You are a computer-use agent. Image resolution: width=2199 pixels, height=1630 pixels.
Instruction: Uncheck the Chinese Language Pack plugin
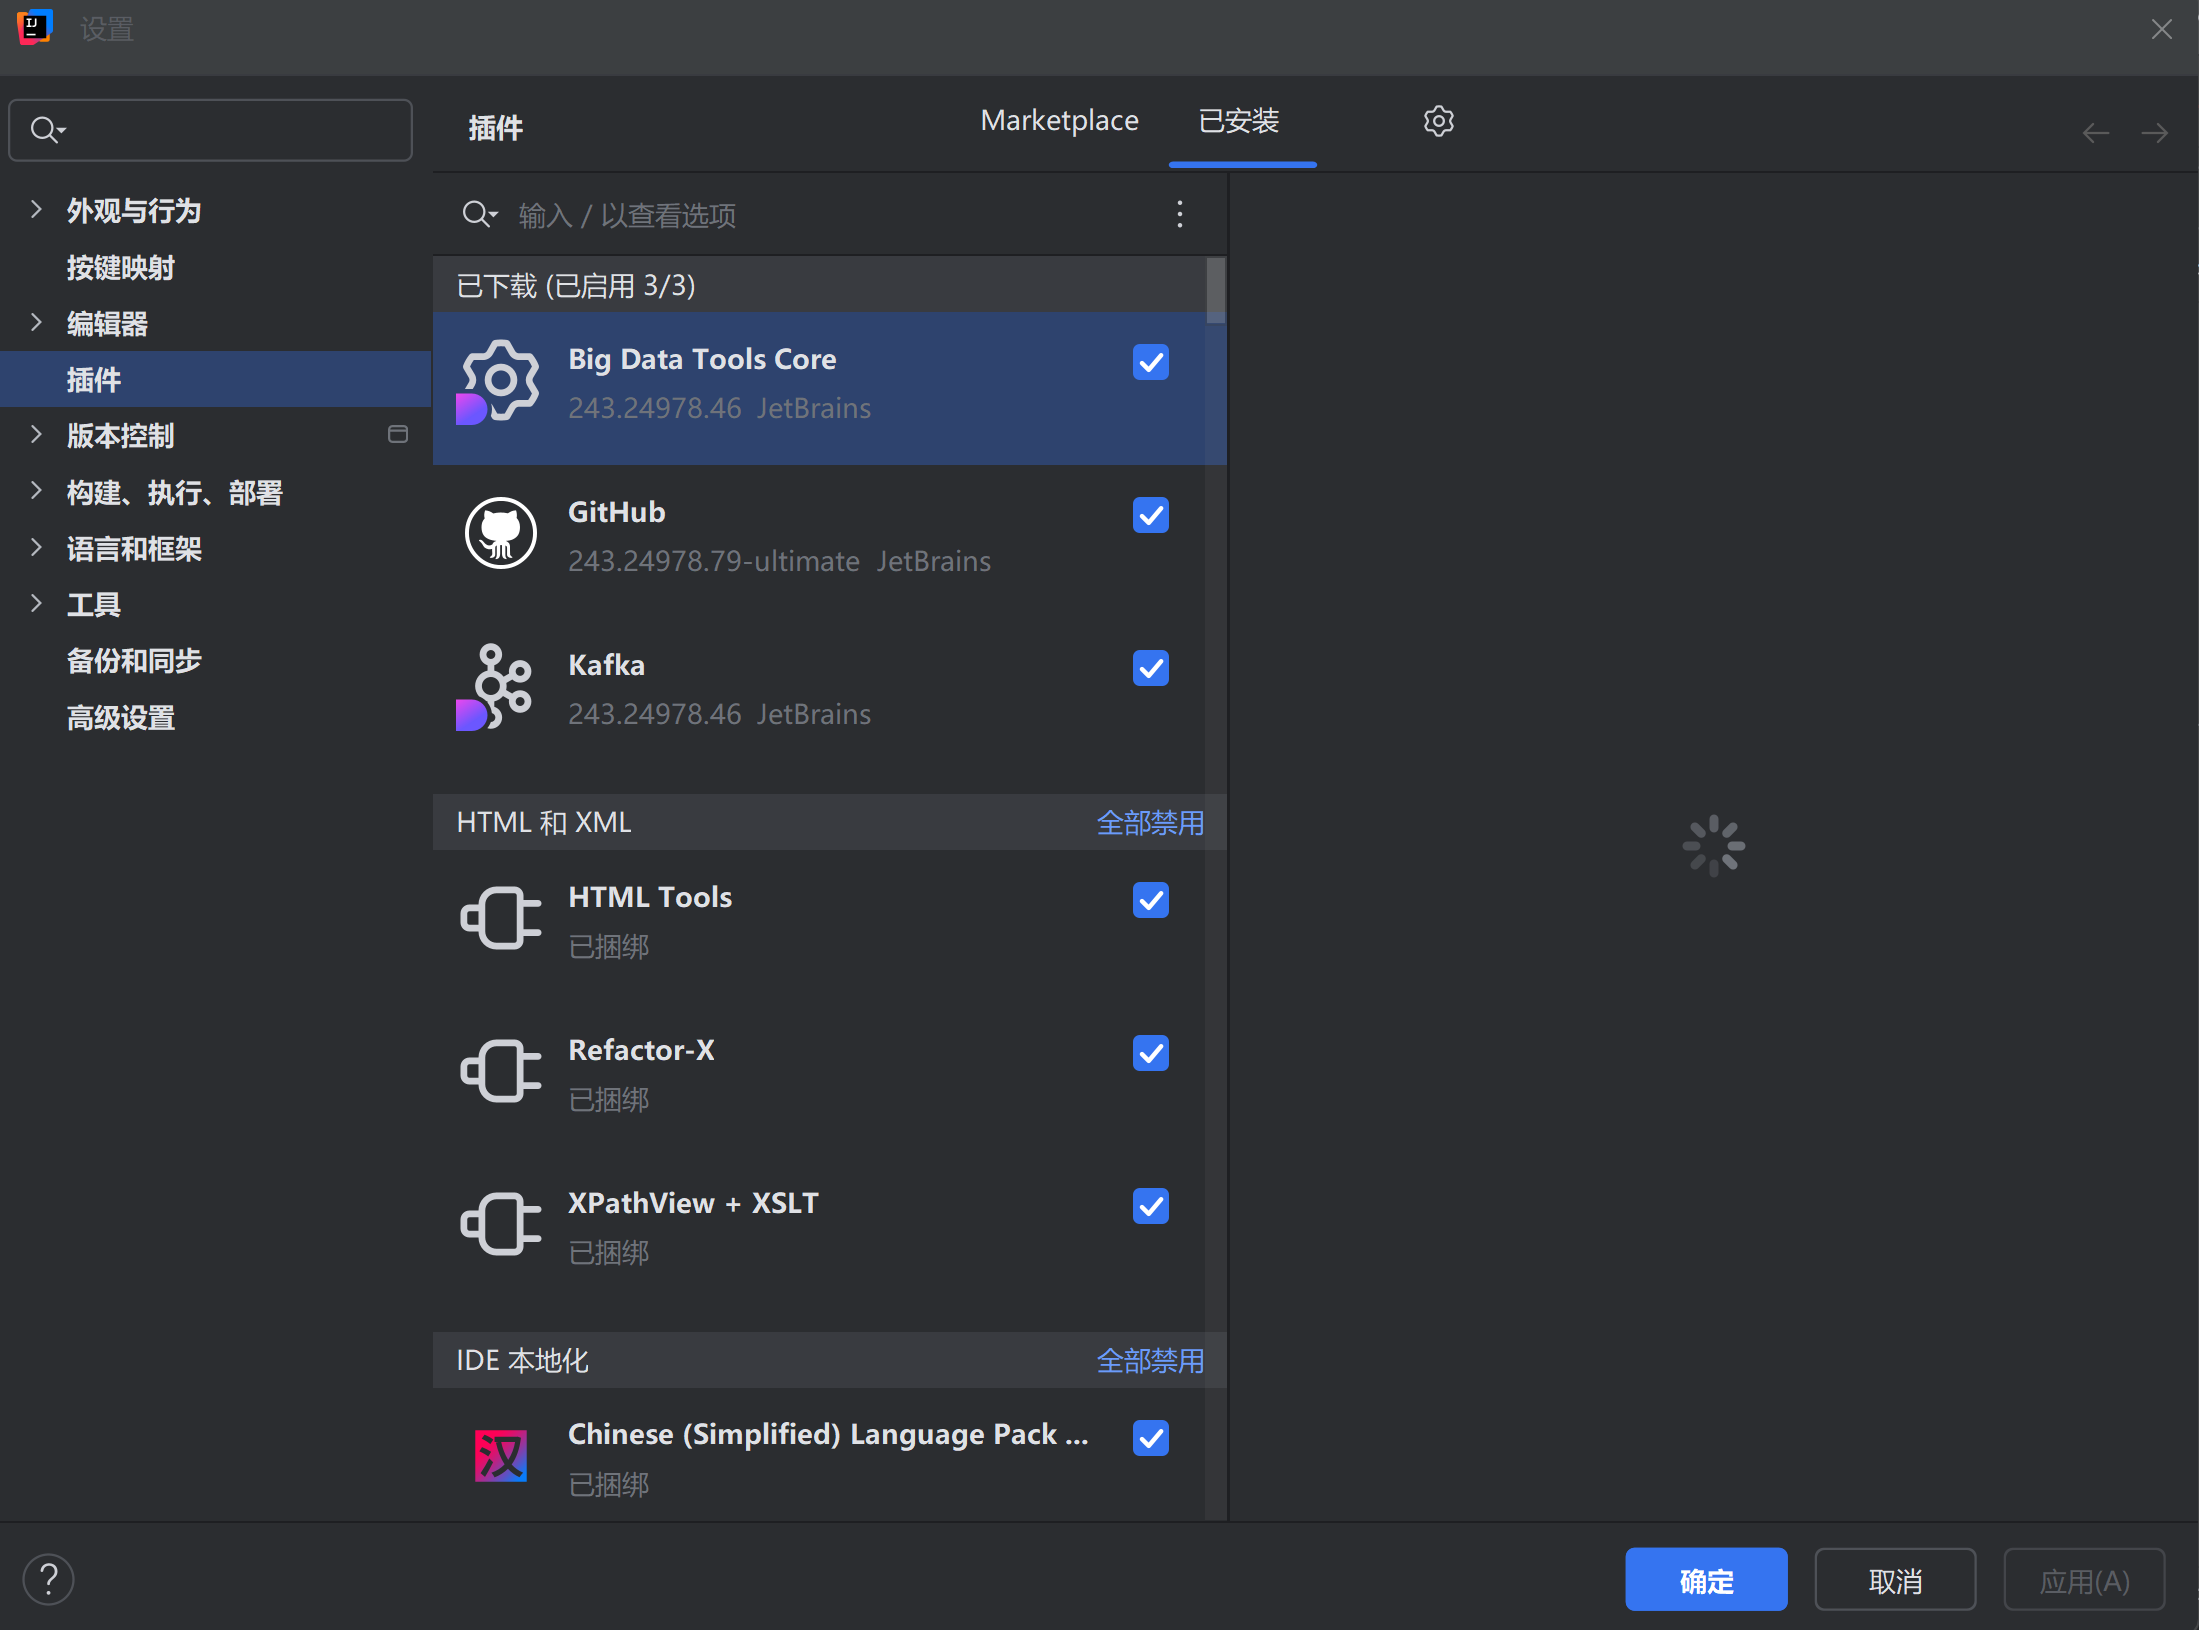(1151, 1438)
